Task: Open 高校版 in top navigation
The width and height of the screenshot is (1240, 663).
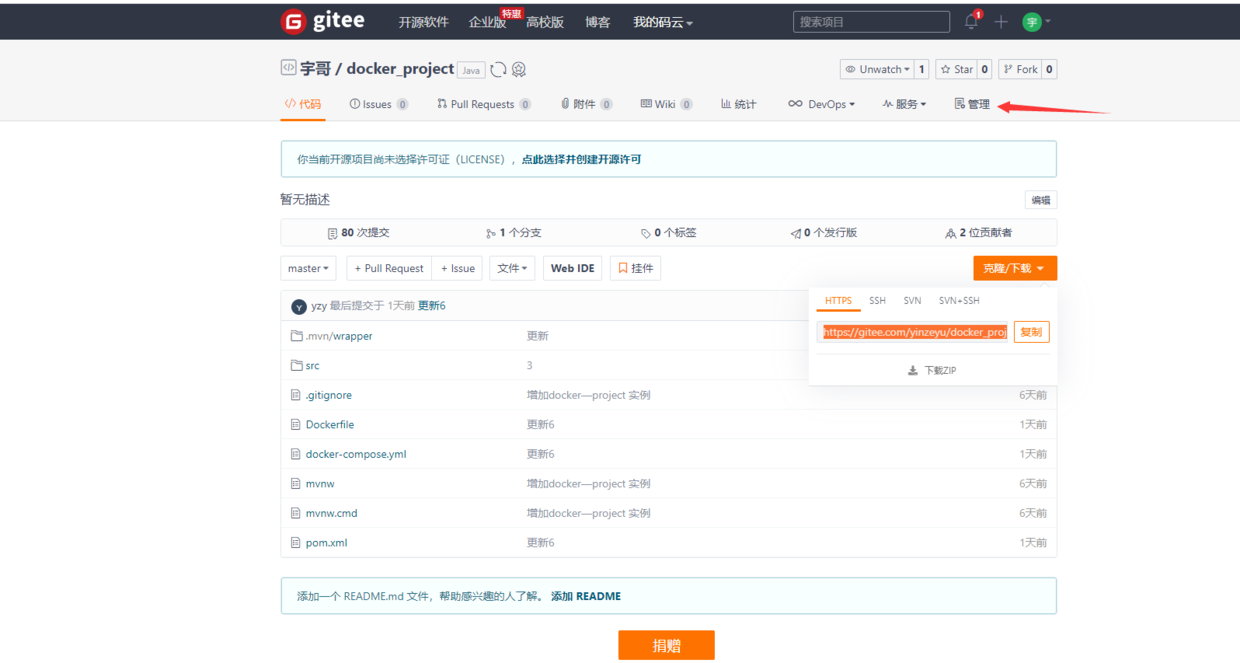Action: [545, 22]
